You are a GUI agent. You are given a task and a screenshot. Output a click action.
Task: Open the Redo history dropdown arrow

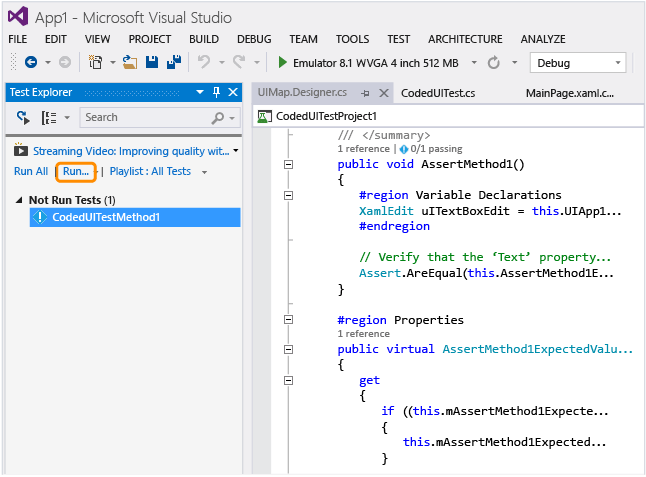pyautogui.click(x=257, y=63)
